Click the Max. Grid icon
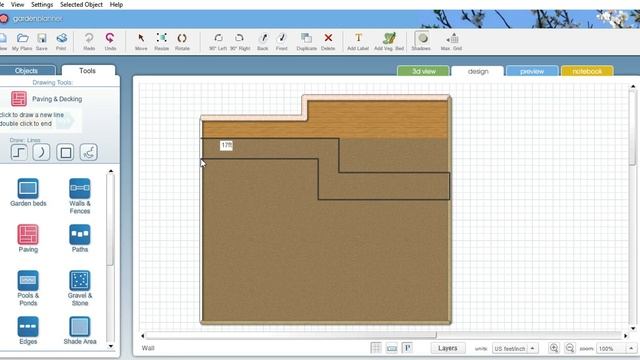This screenshot has height=360, width=640. pyautogui.click(x=452, y=39)
